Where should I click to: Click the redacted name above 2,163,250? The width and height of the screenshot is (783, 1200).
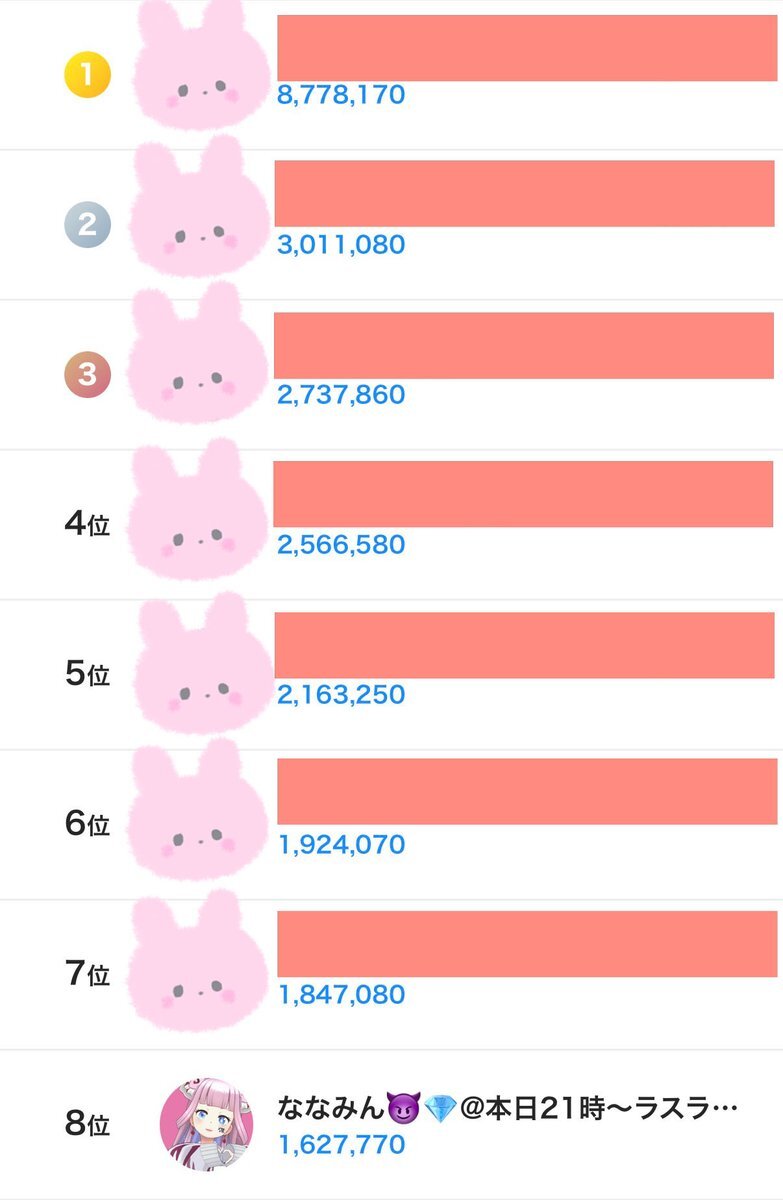524,645
